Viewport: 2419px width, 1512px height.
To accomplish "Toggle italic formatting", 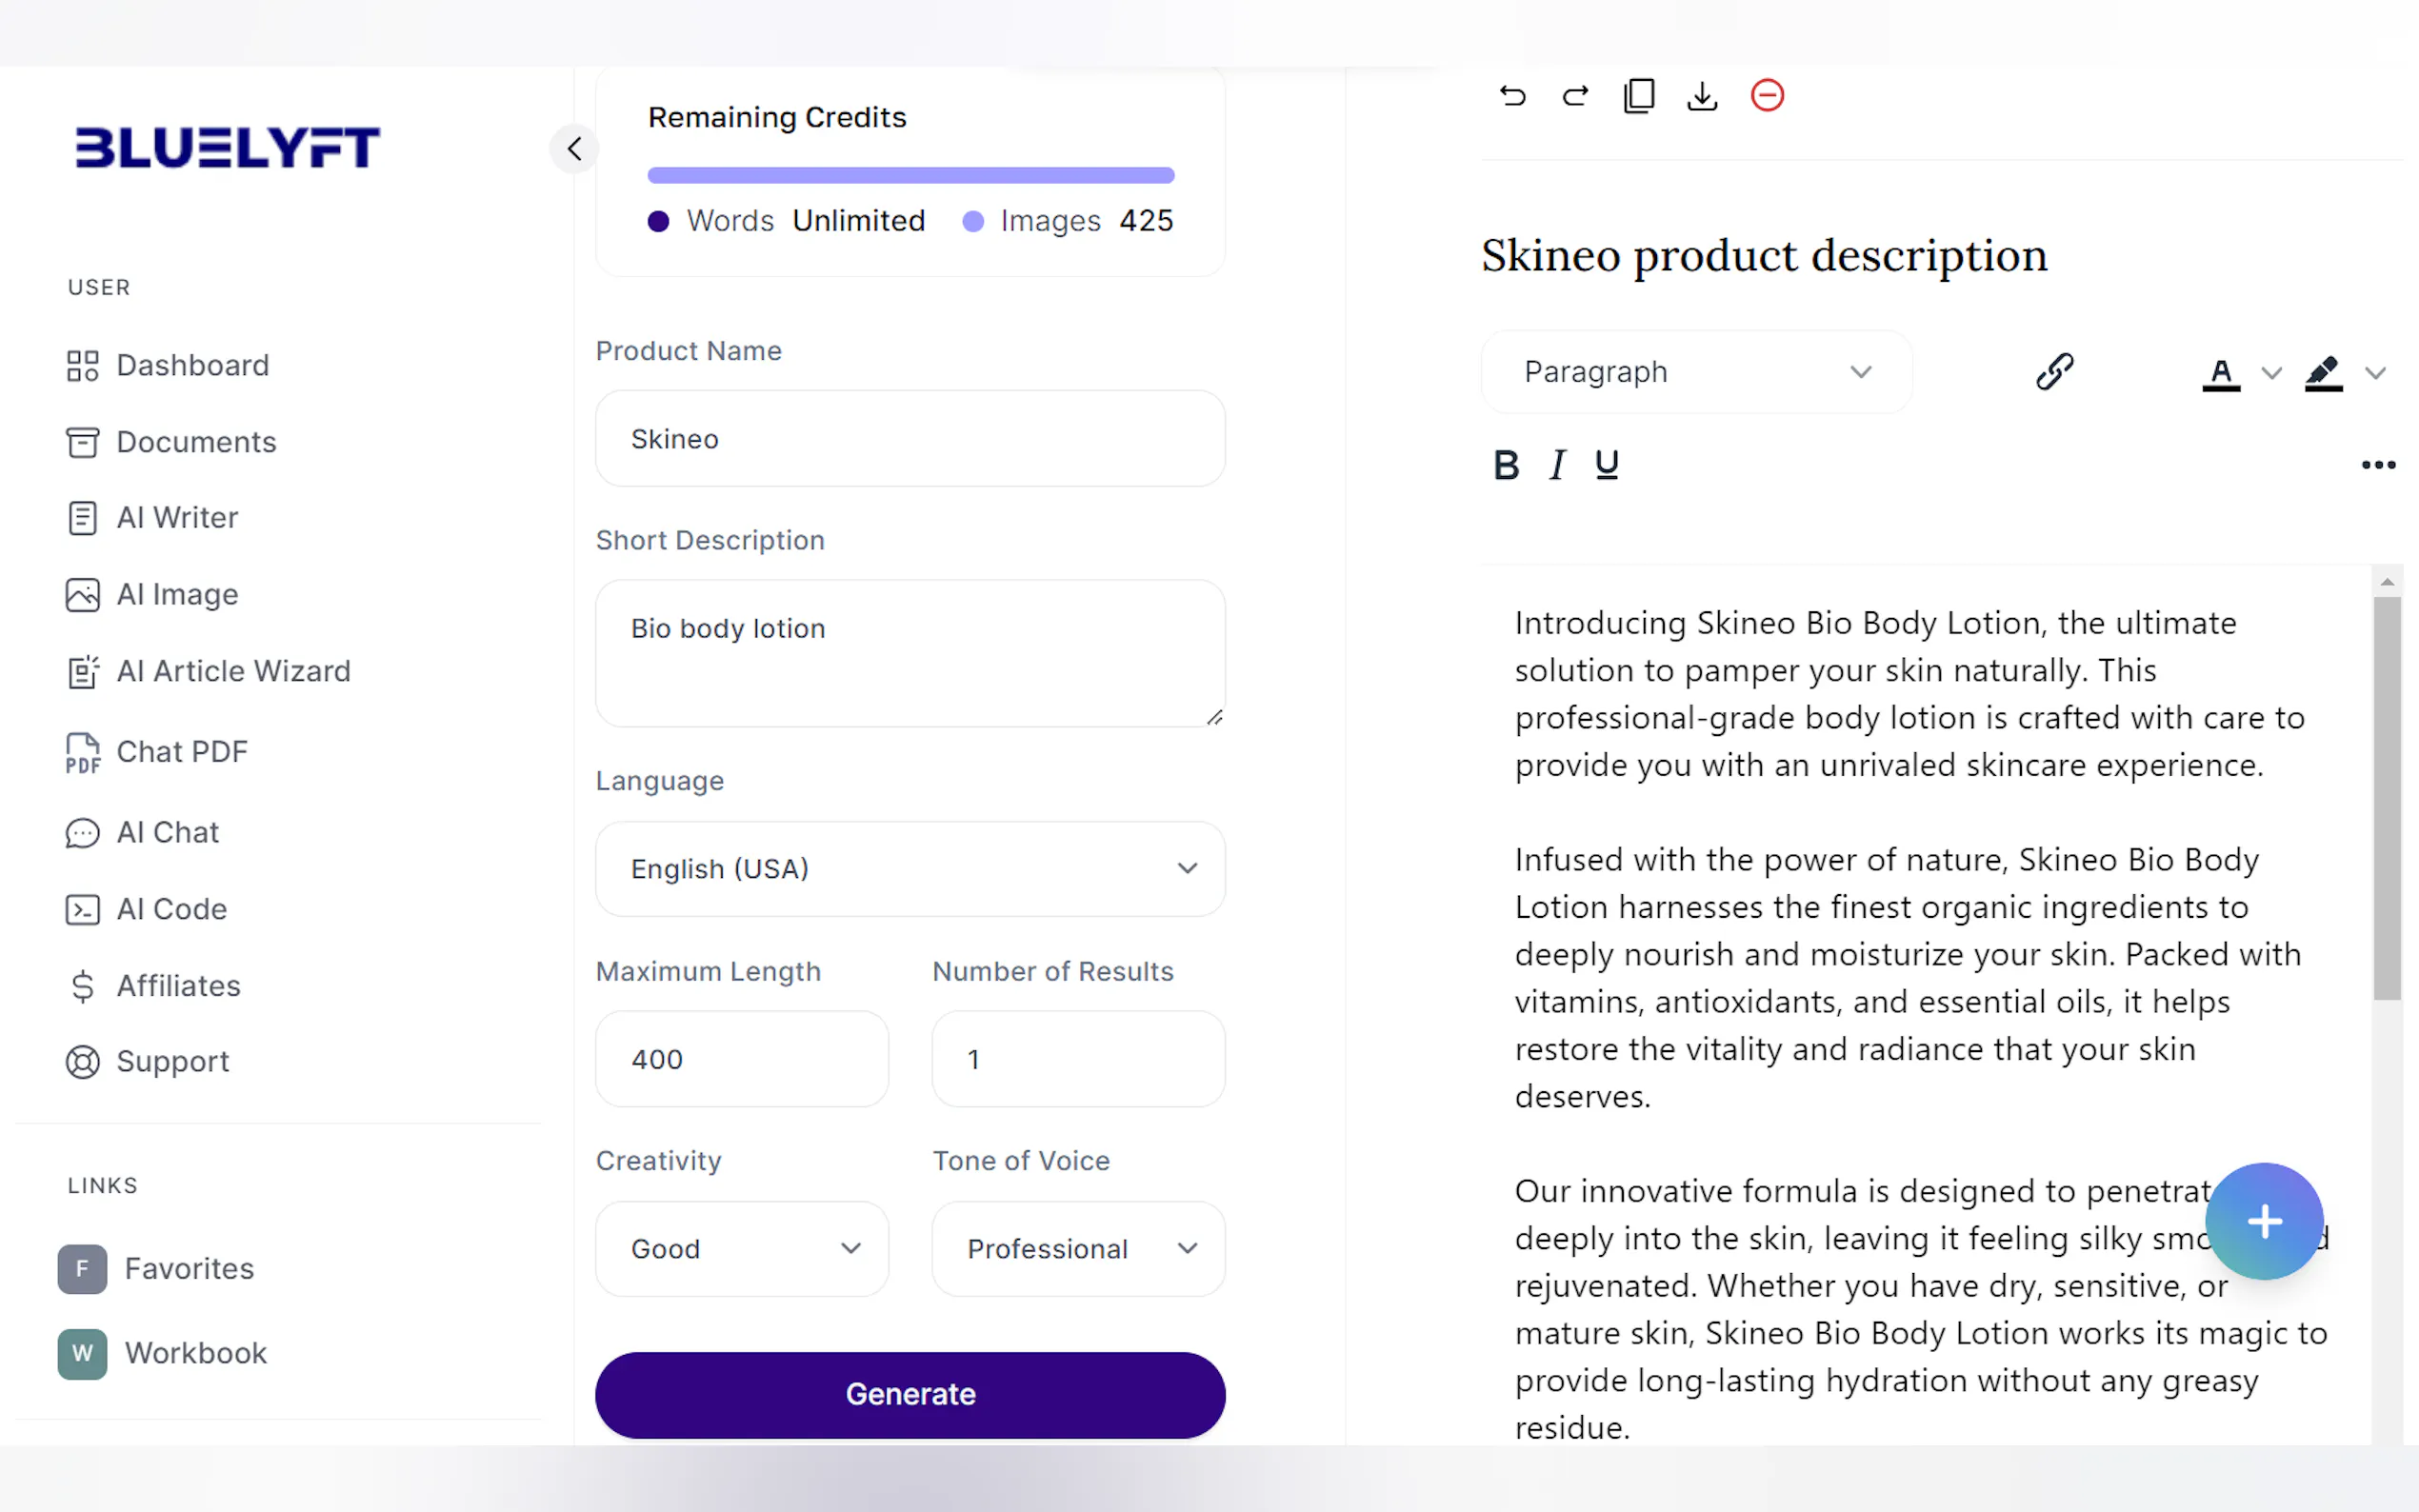I will [1557, 465].
